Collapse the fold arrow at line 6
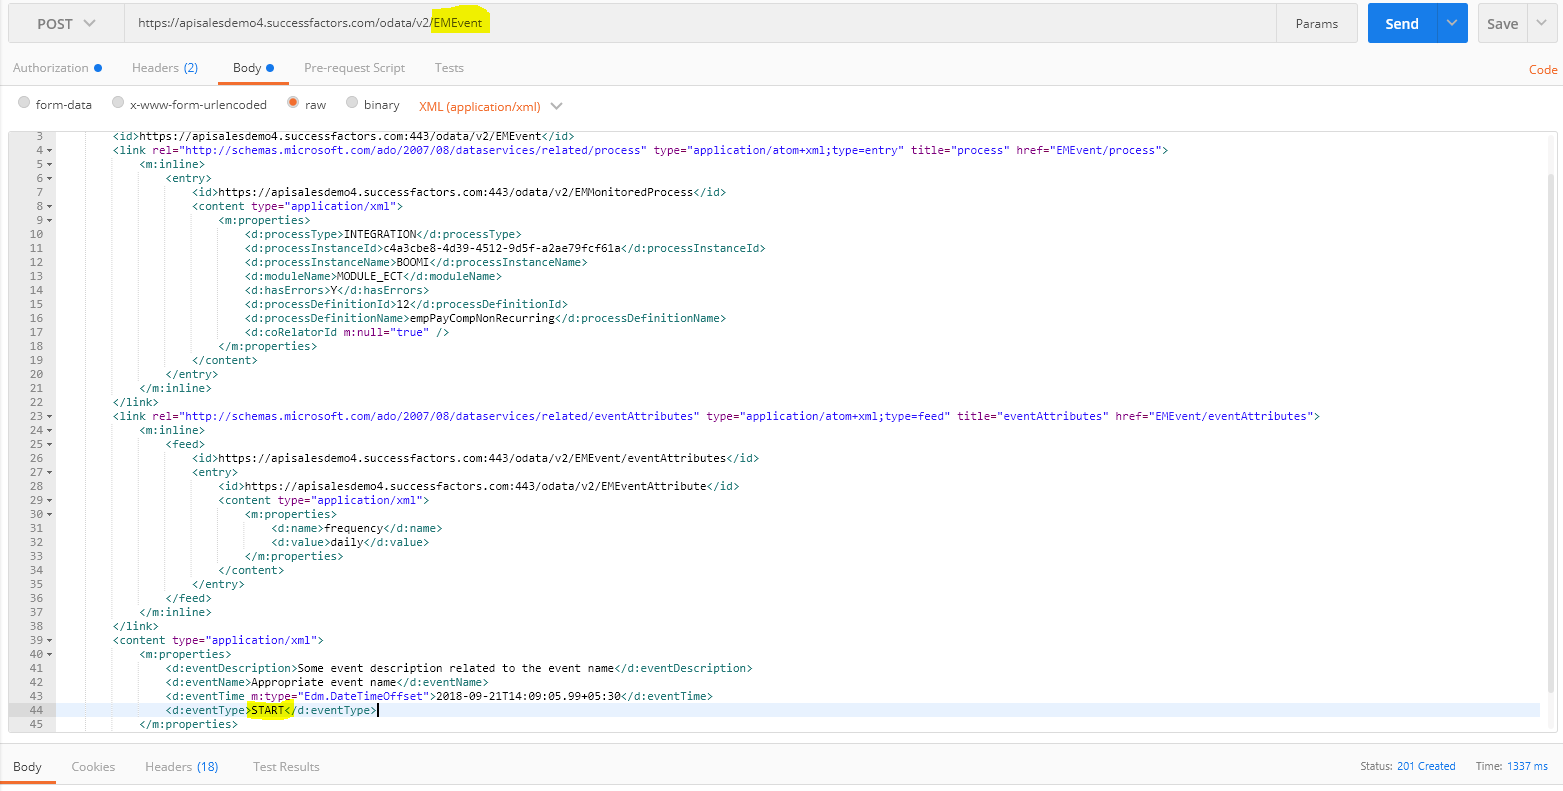The image size is (1563, 791). 50,178
